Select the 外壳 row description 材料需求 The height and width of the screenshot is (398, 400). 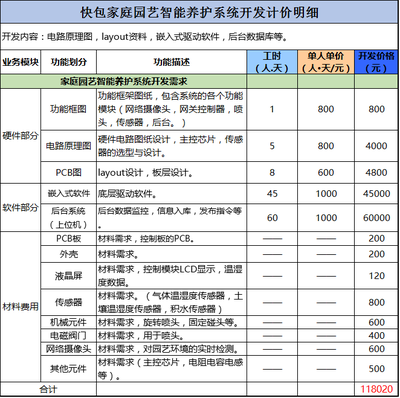point(172,254)
